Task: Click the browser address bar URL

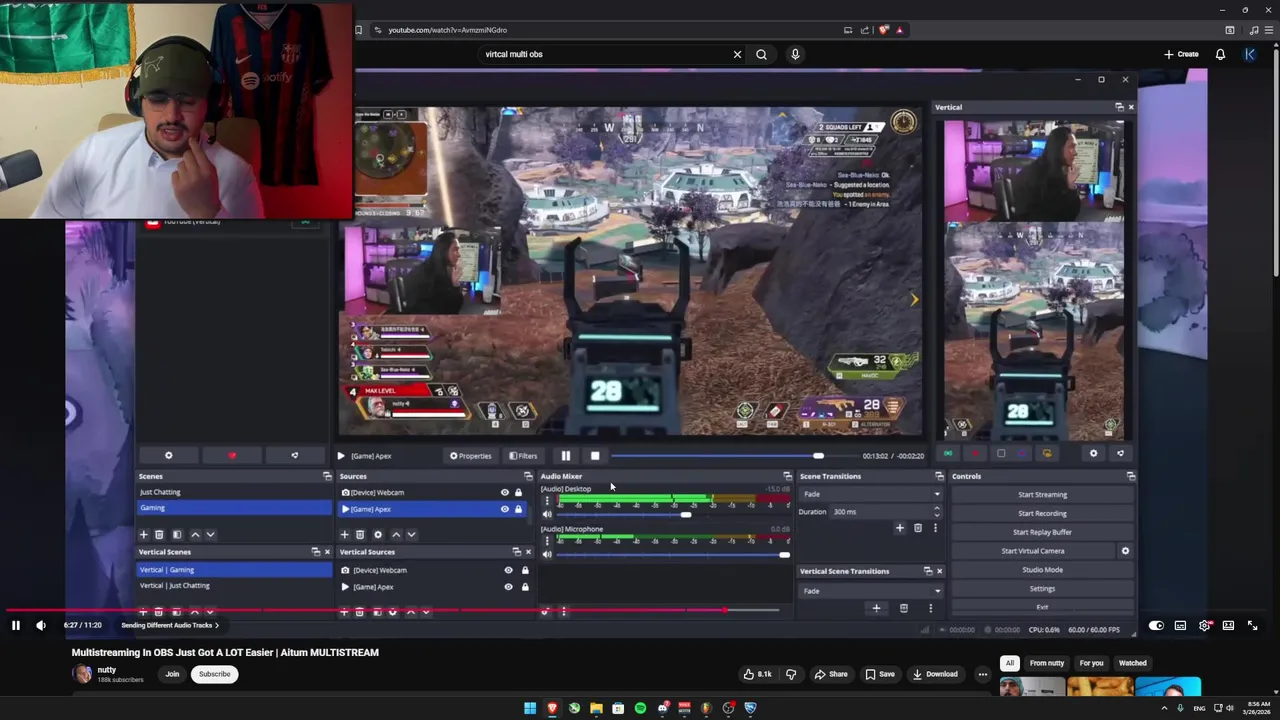Action: 448,30
